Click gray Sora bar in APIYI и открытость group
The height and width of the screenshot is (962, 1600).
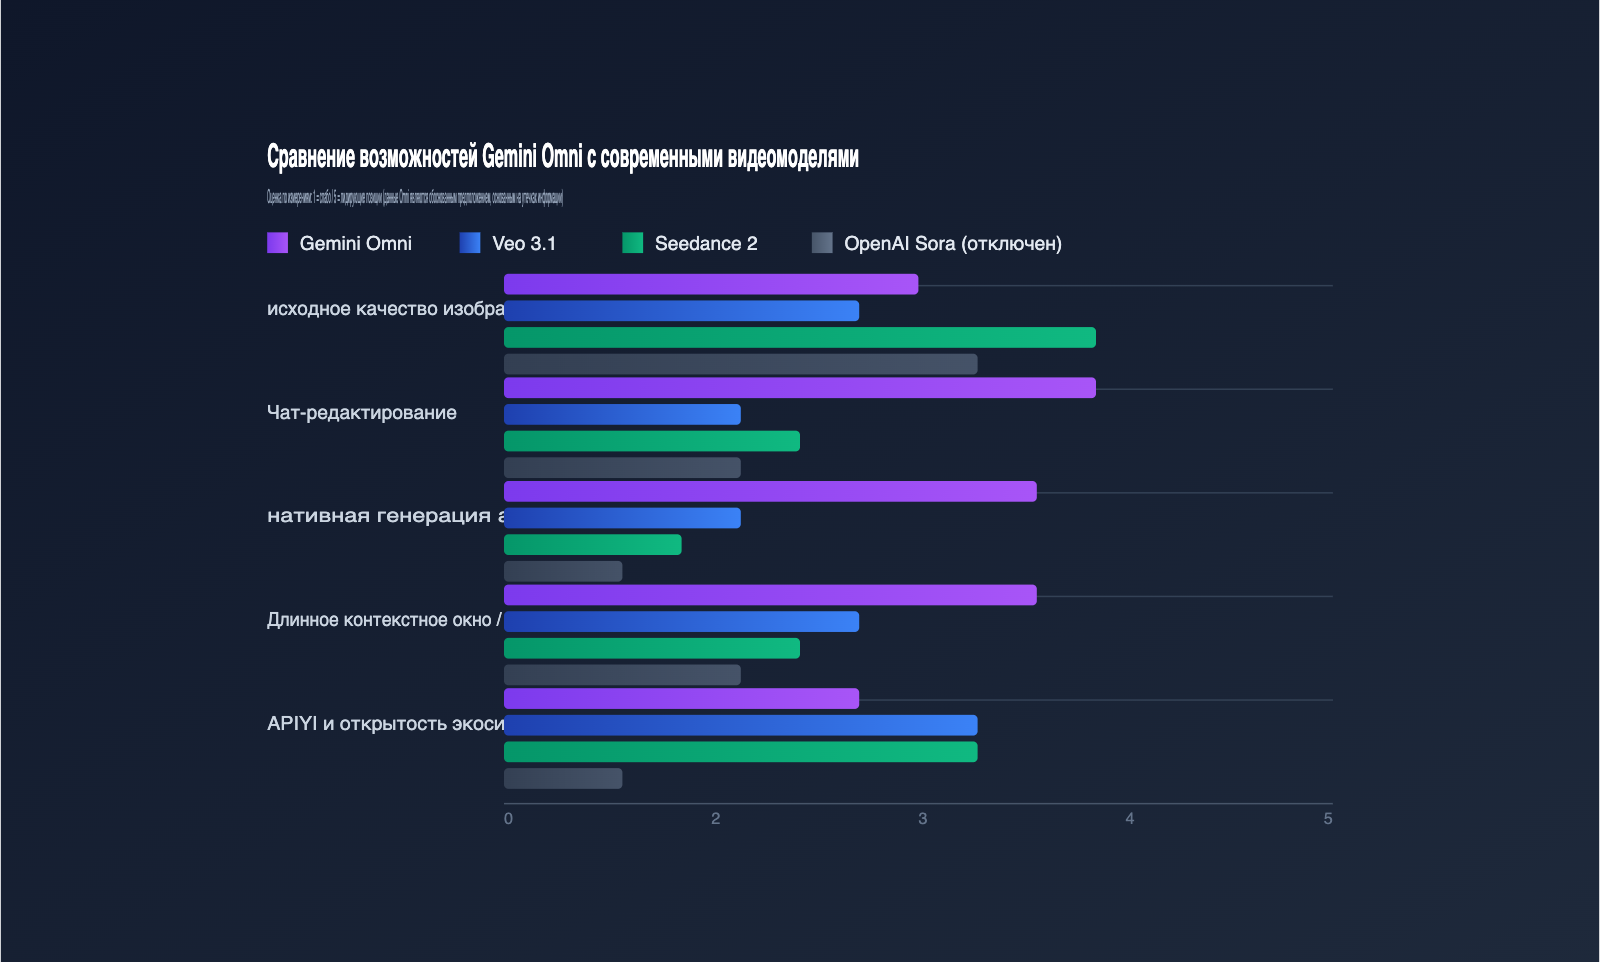coord(563,779)
